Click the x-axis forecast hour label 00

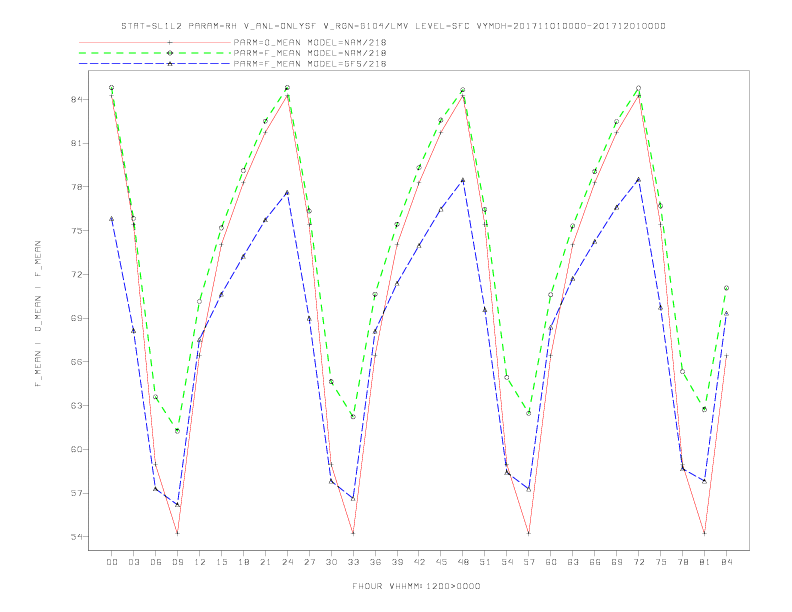112,562
